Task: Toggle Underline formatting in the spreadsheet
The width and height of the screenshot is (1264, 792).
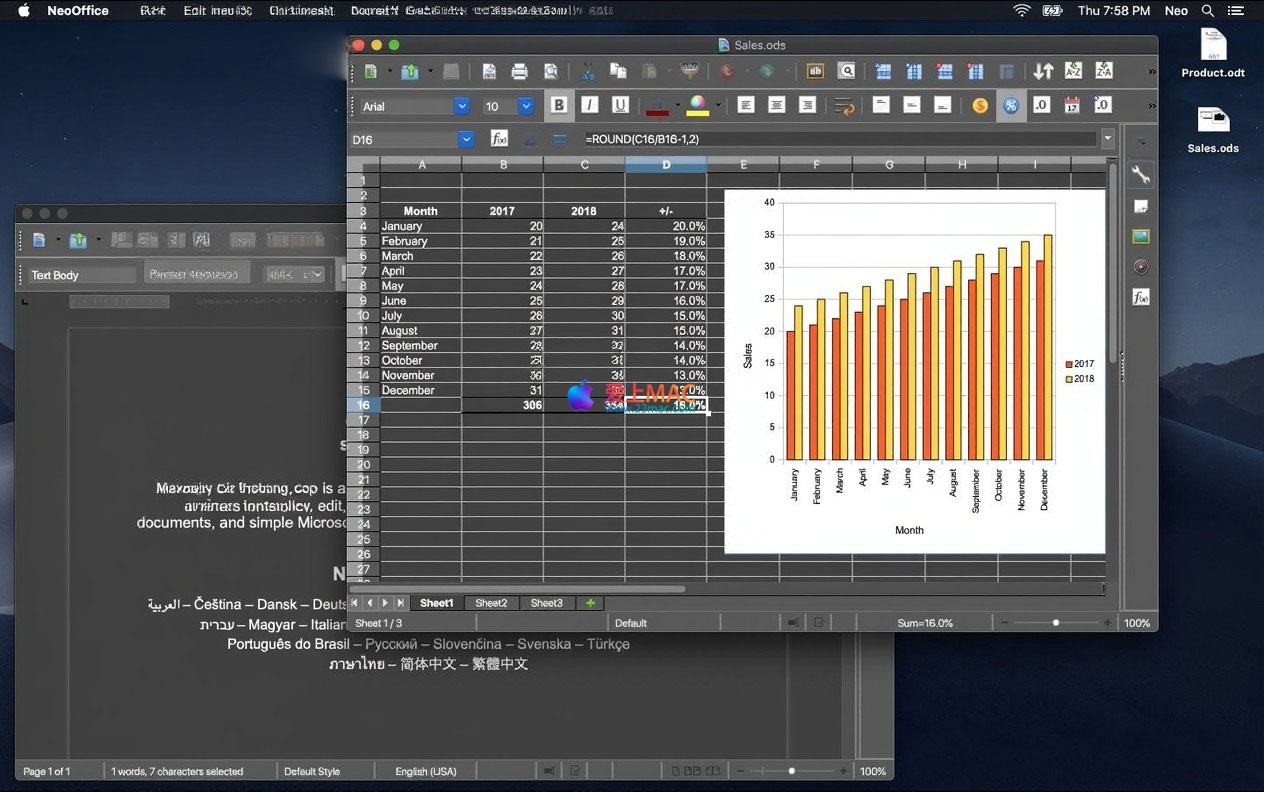Action: [x=620, y=105]
